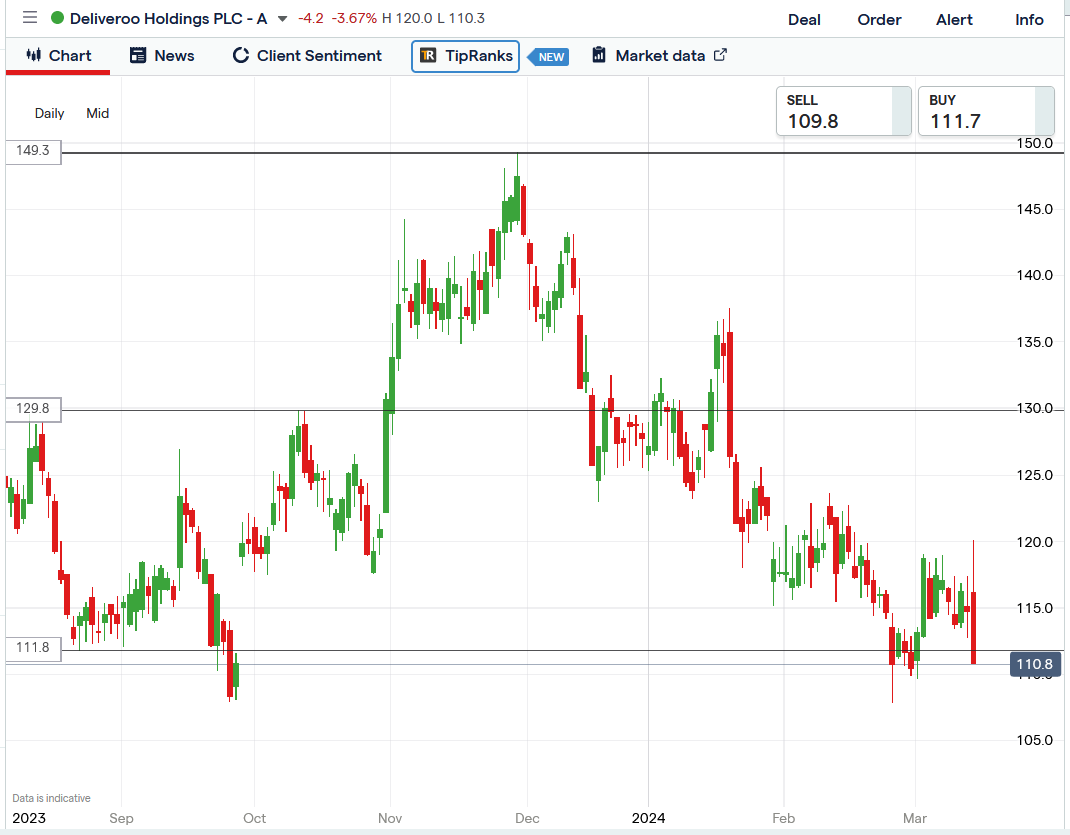Click the Nov date axis label
1070x835 pixels.
[390, 818]
